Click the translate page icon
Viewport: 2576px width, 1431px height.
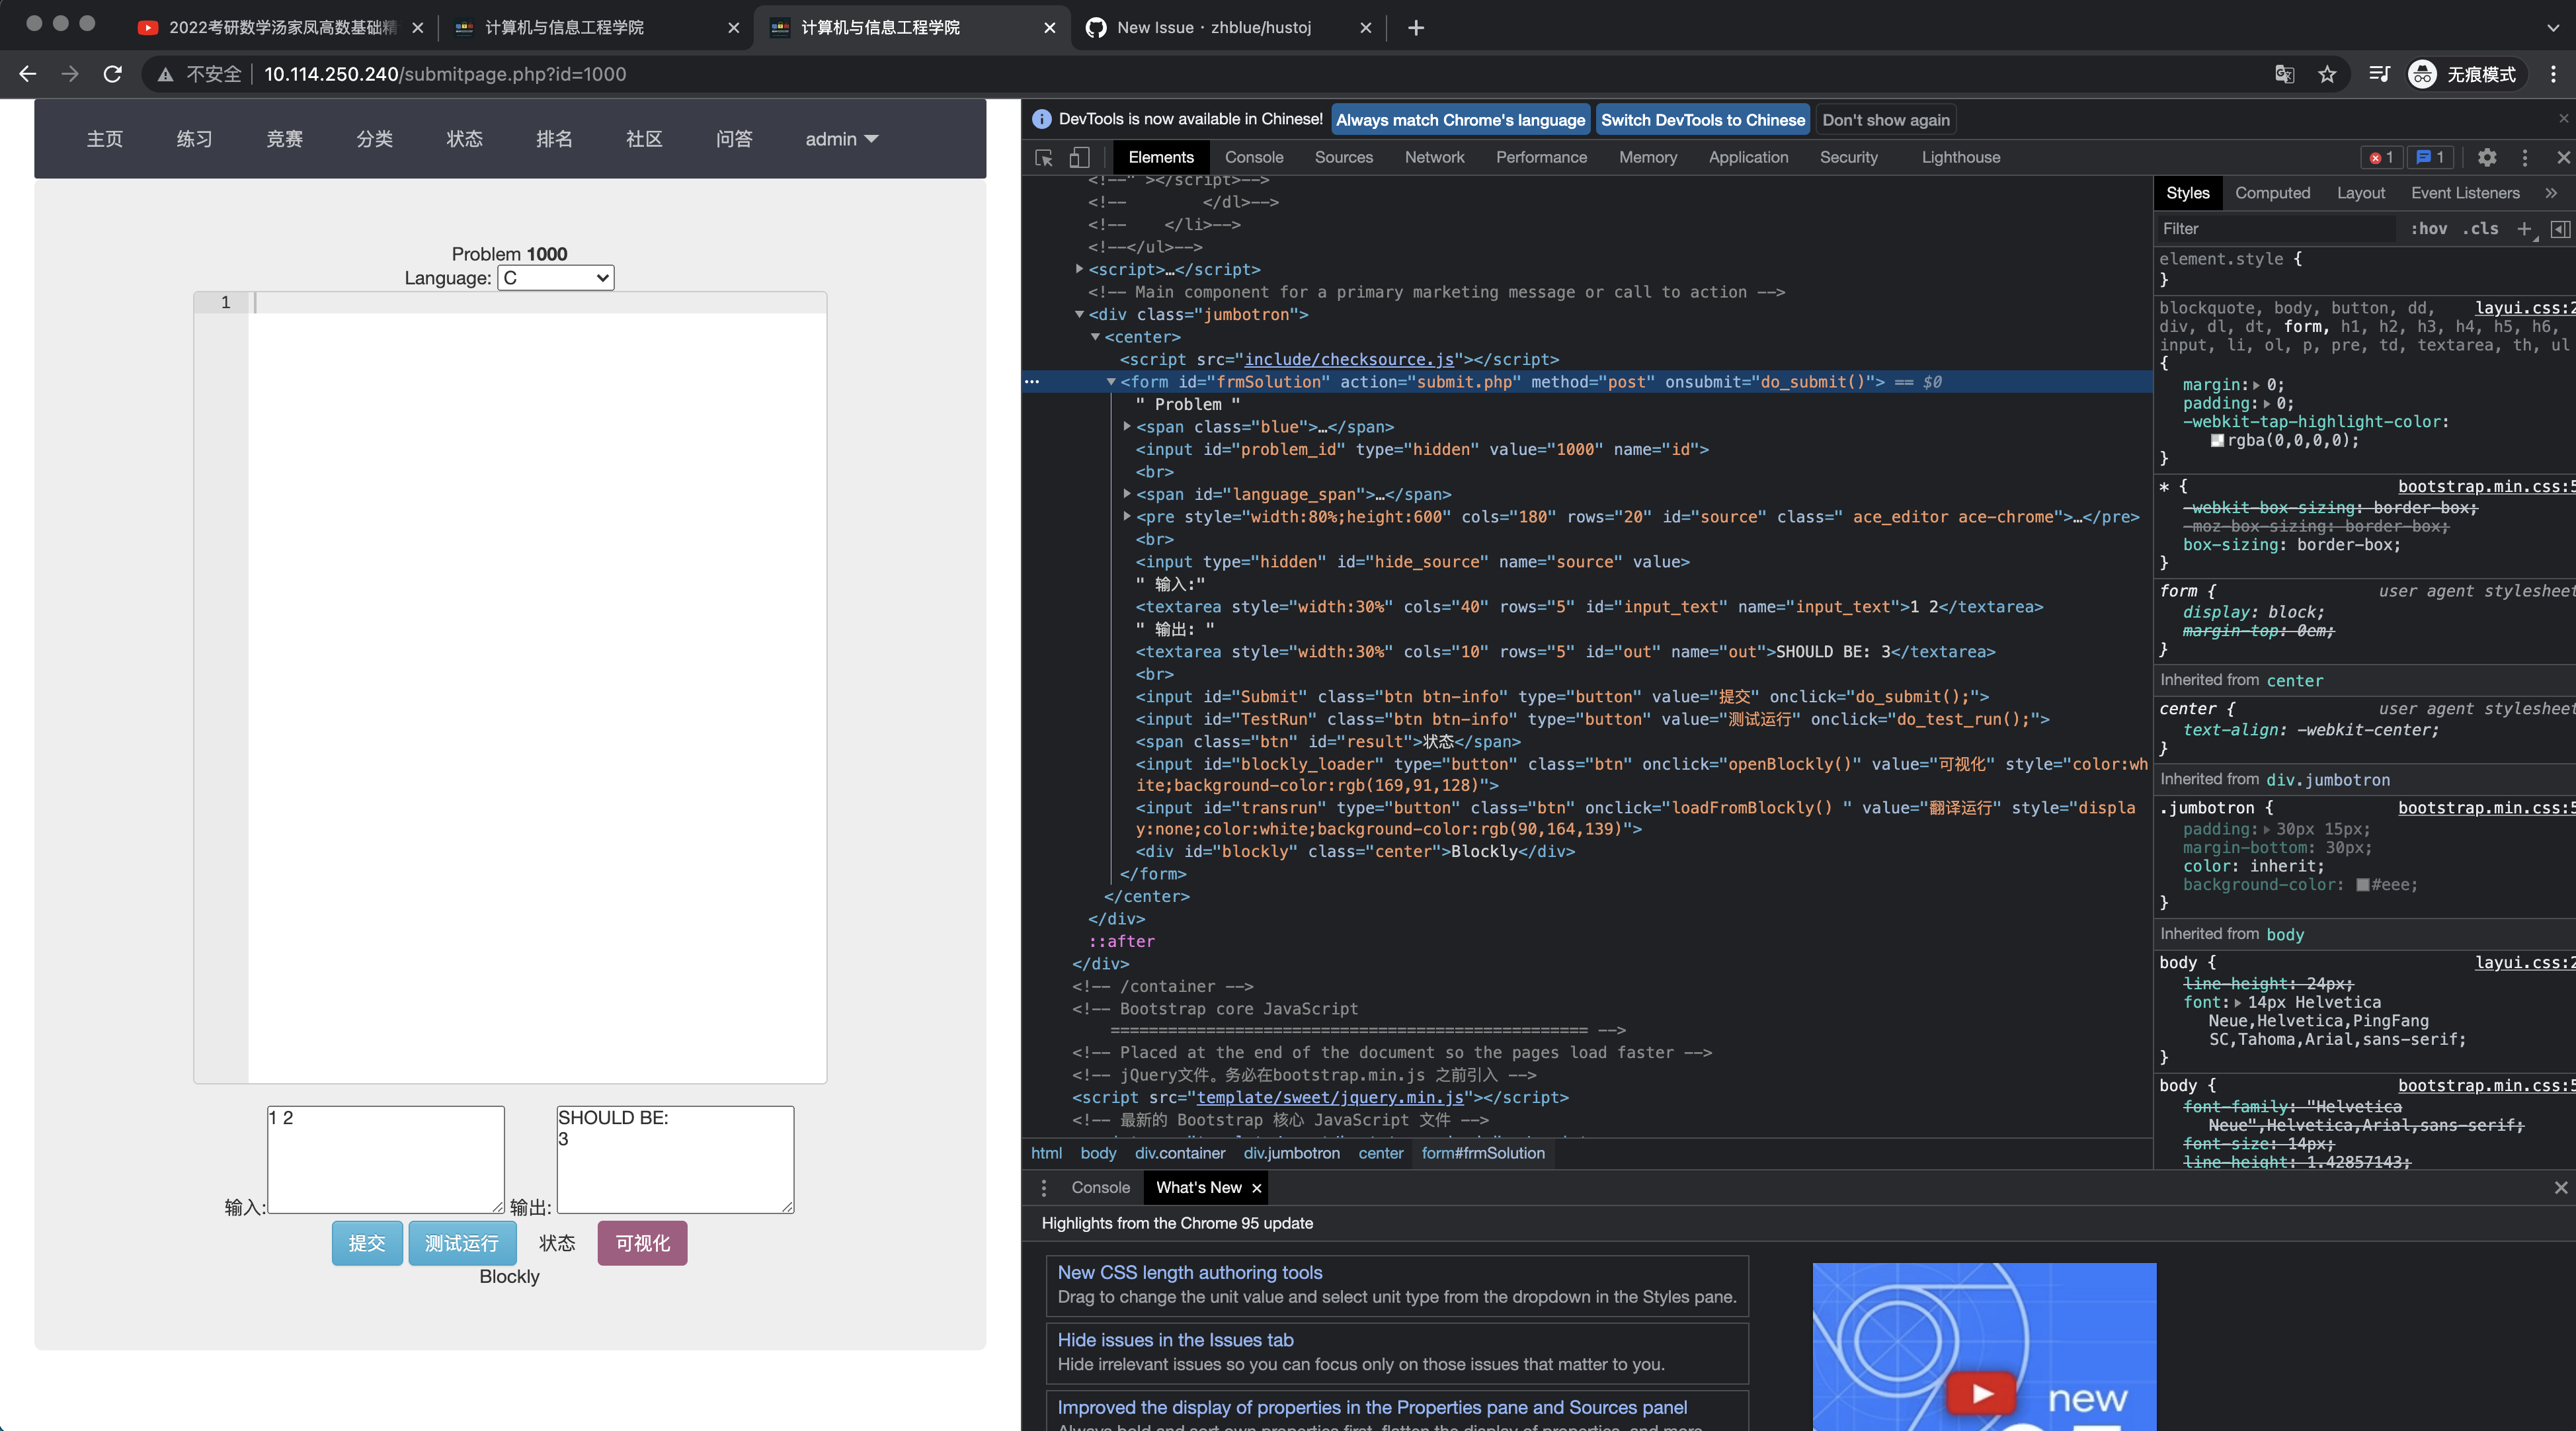(2284, 74)
